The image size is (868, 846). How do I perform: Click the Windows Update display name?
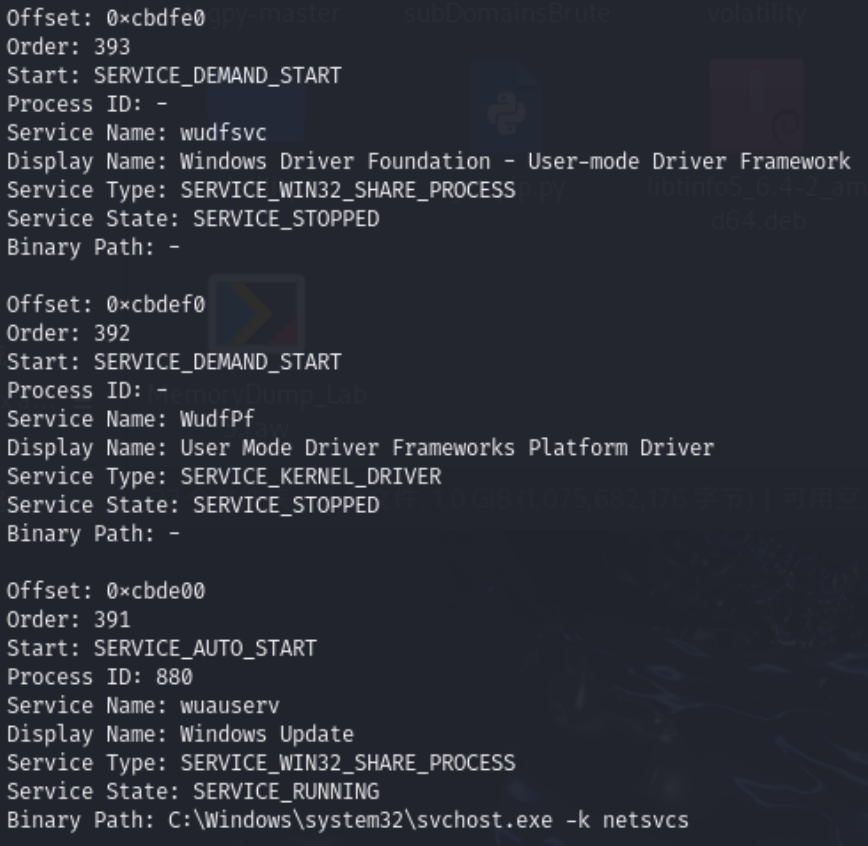pyautogui.click(x=266, y=734)
